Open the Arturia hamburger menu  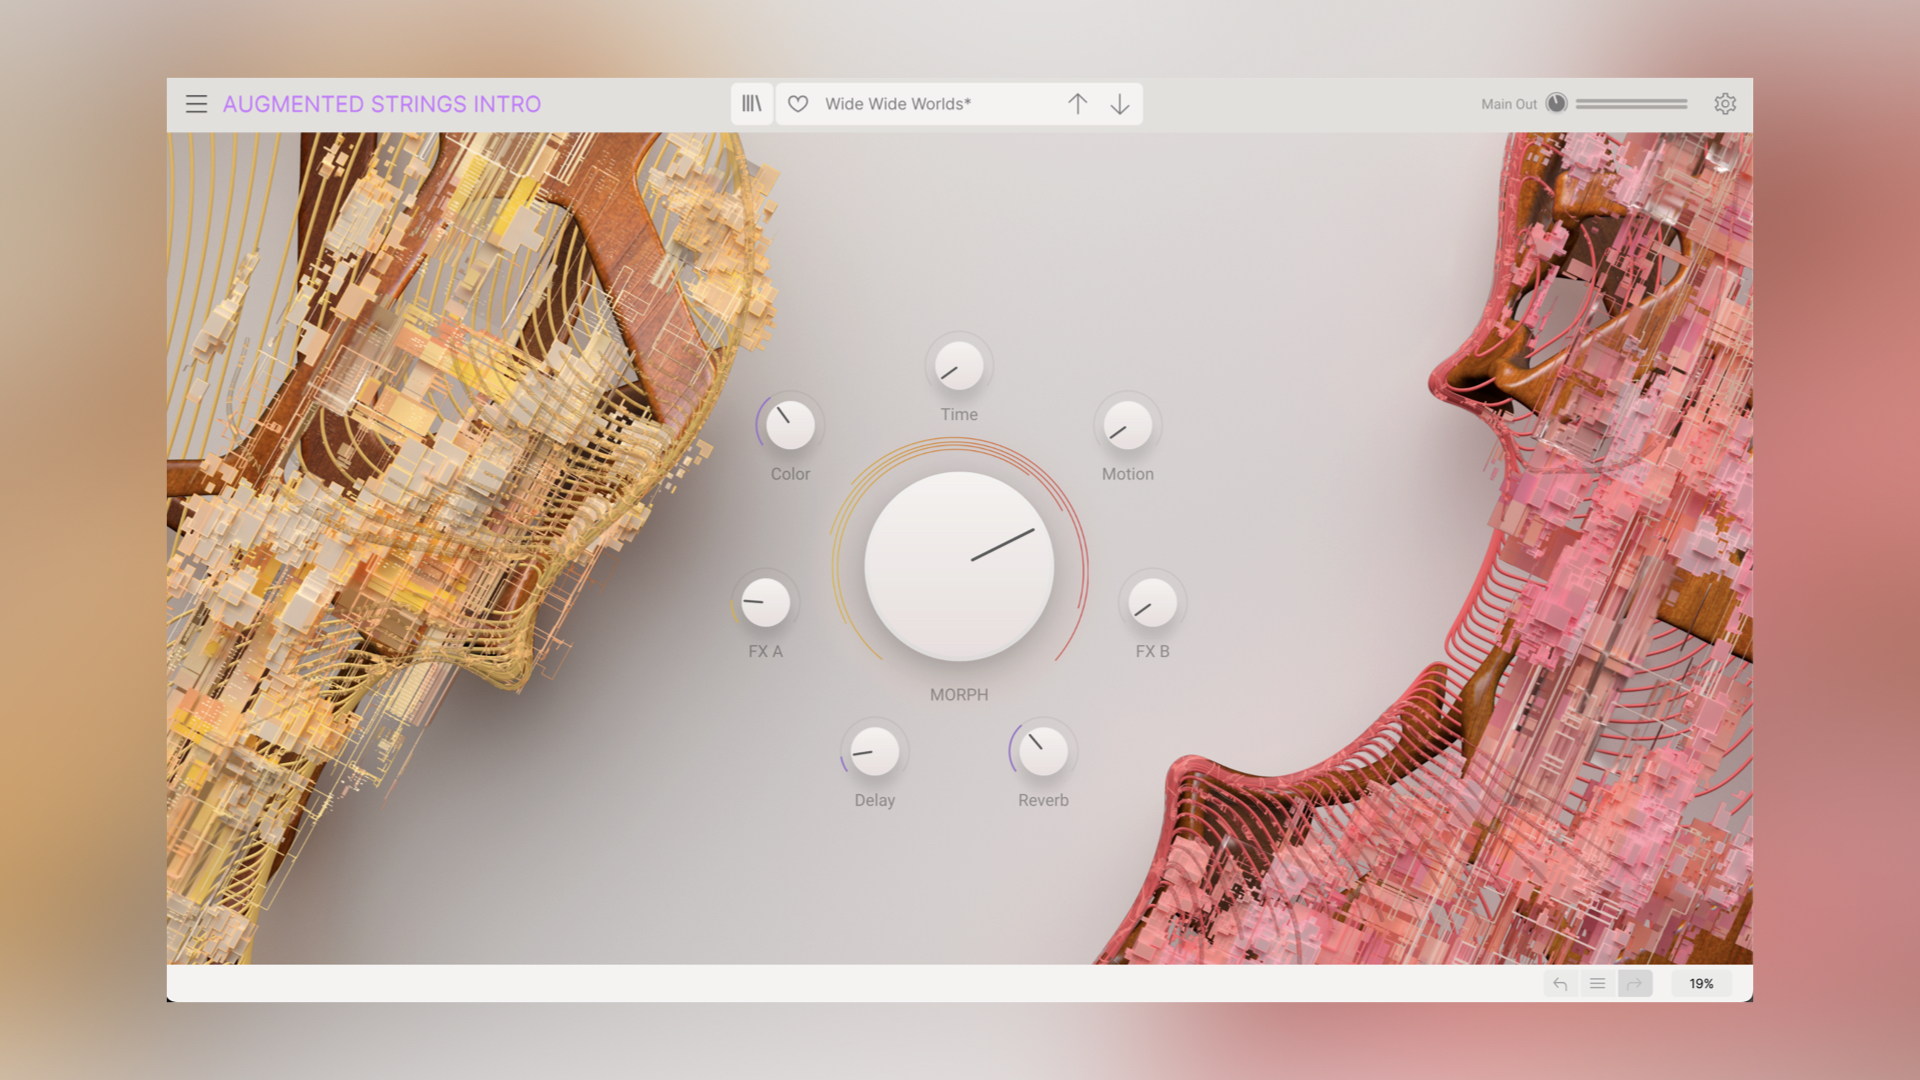[196, 103]
